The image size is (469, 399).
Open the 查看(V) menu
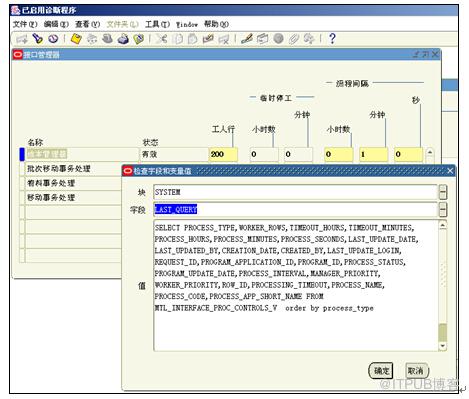(87, 24)
